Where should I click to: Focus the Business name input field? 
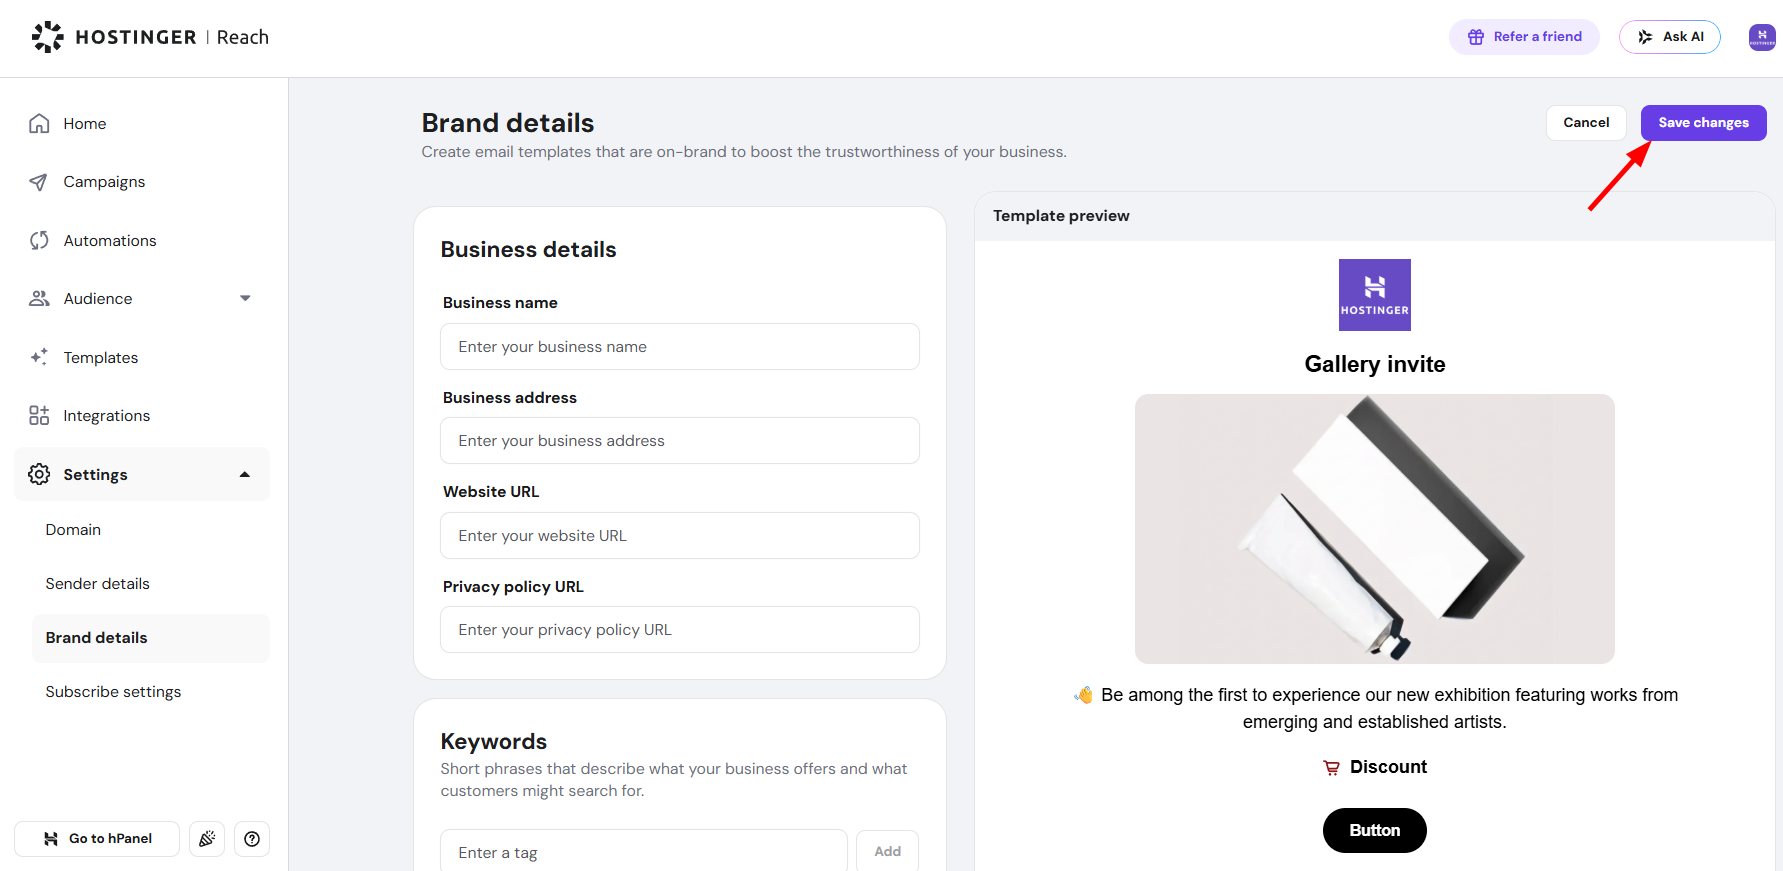tap(680, 347)
